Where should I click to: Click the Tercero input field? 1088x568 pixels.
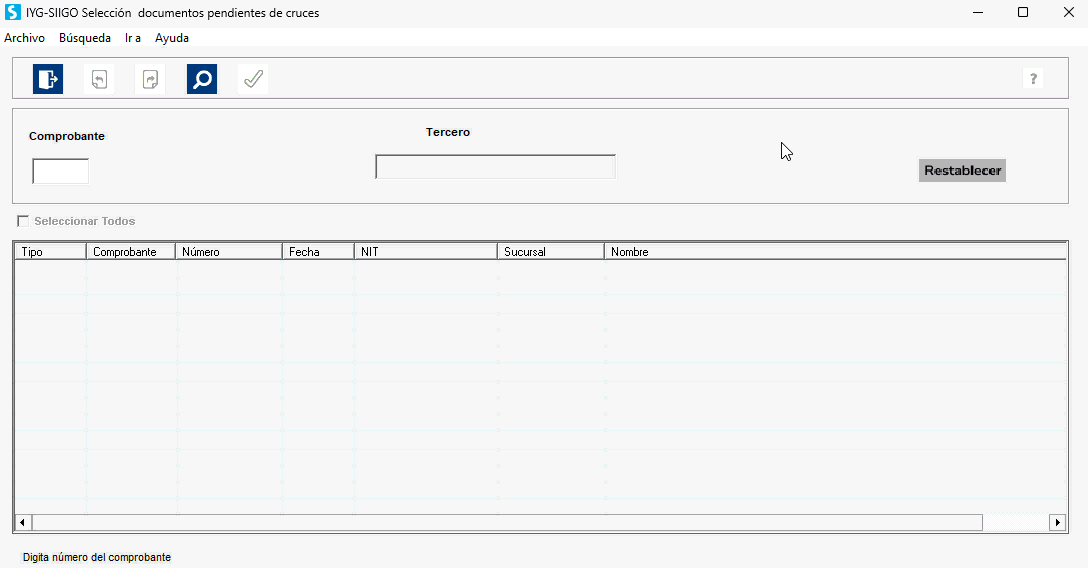[x=495, y=166]
